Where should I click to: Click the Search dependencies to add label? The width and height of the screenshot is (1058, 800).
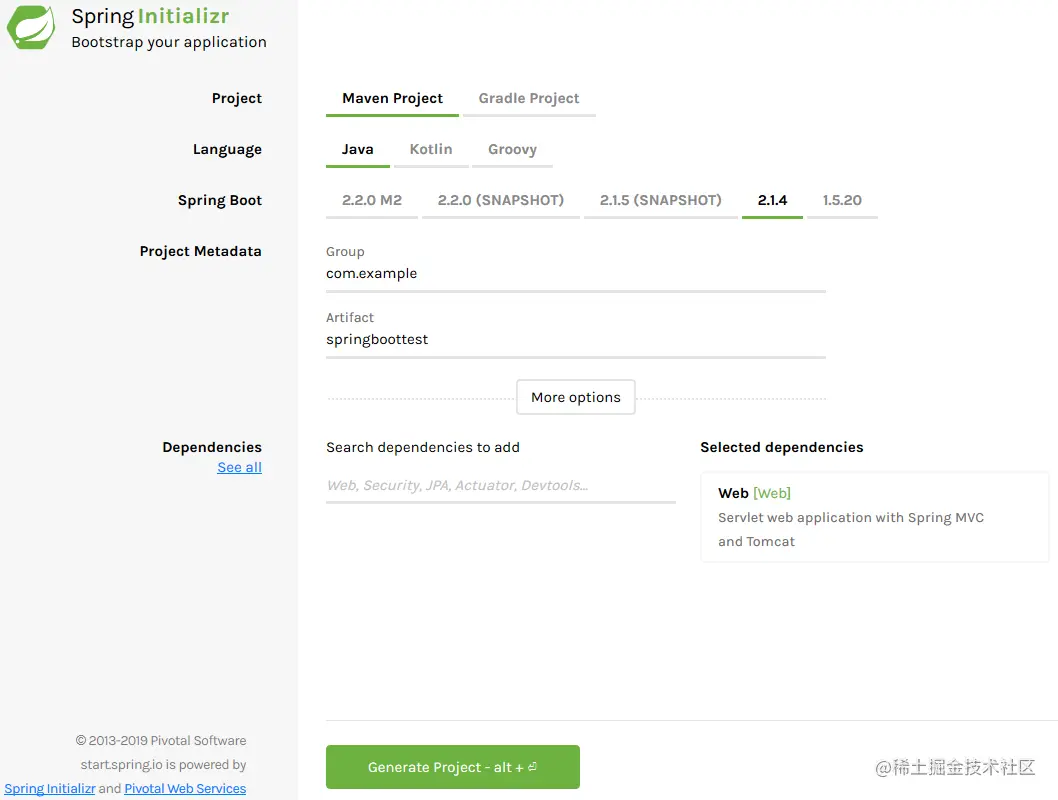[423, 447]
